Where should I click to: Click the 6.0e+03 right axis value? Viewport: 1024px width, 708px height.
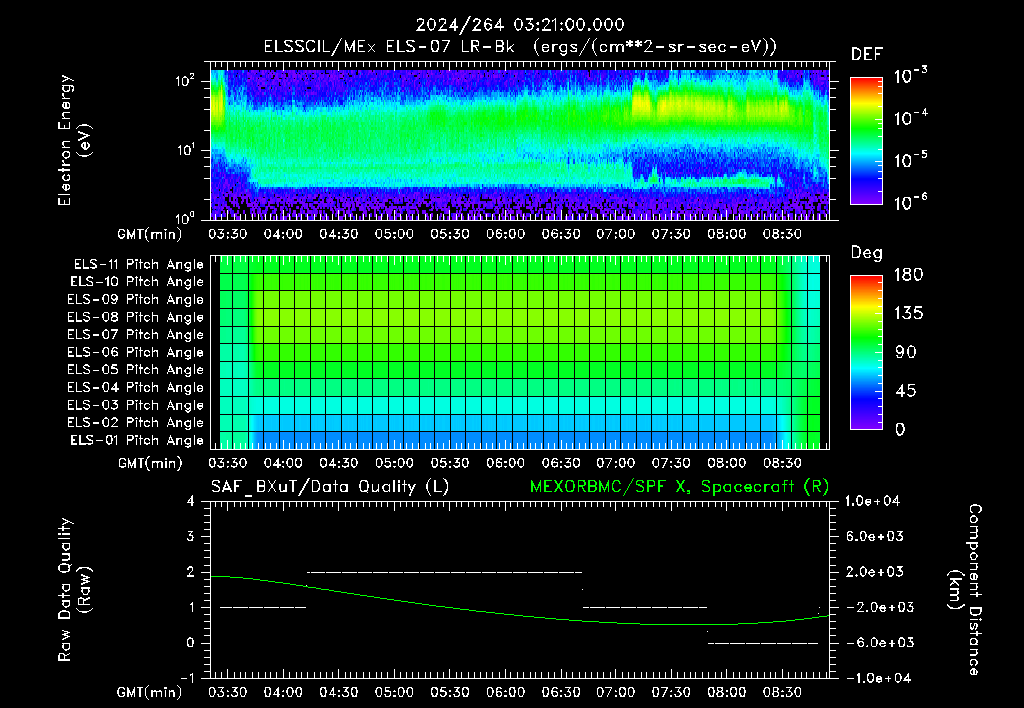click(874, 536)
